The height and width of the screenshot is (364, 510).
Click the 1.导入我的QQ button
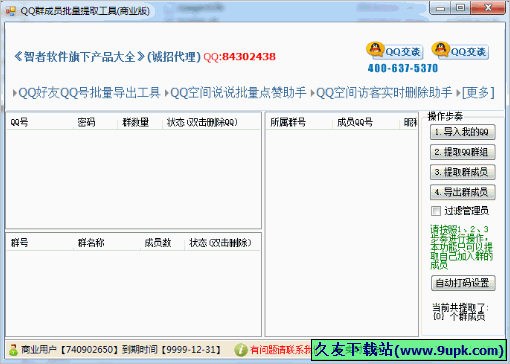(x=463, y=132)
